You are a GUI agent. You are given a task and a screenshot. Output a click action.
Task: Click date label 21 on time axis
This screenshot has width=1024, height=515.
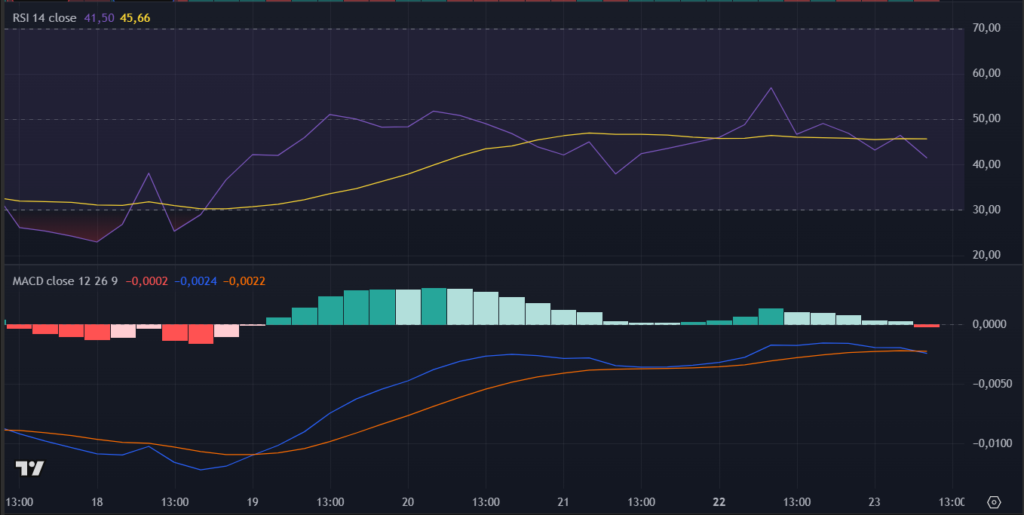(x=564, y=502)
